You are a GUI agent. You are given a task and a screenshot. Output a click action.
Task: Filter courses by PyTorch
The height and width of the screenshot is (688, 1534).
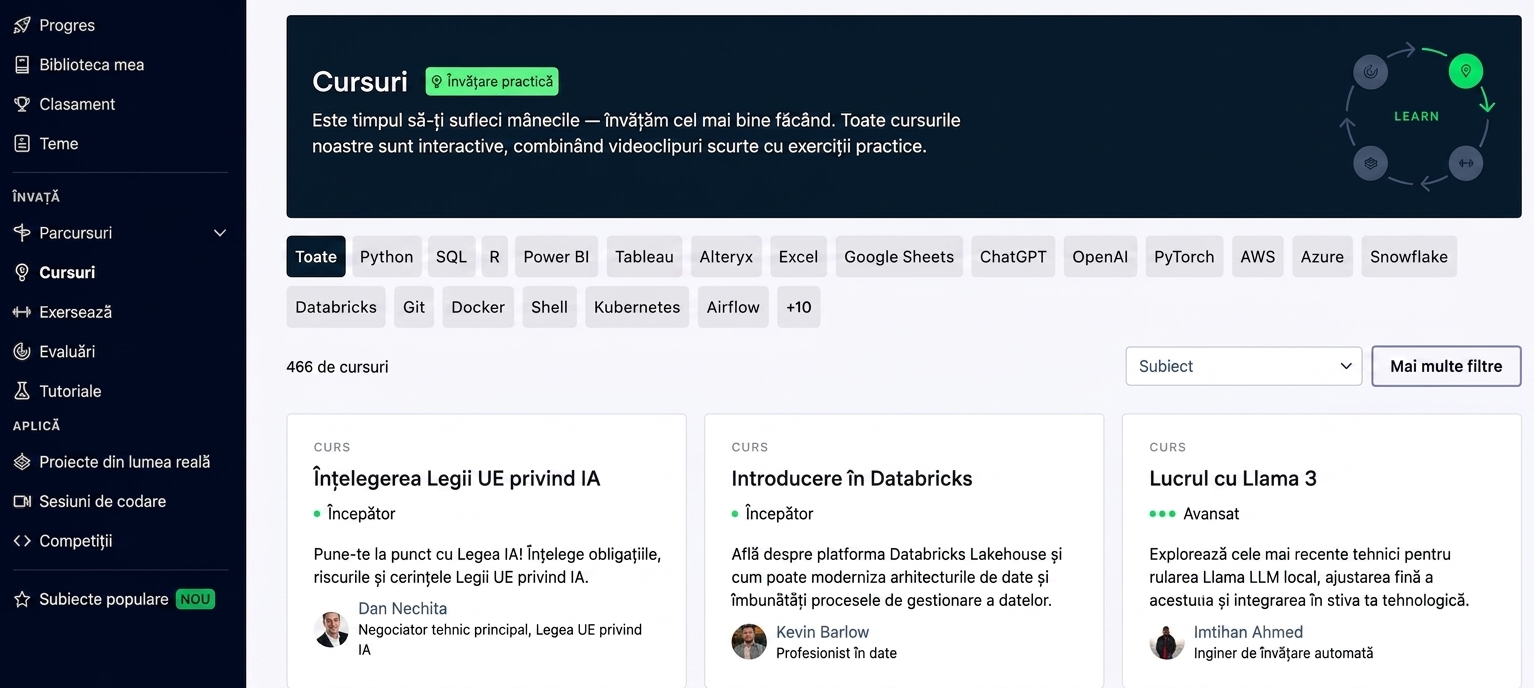pyautogui.click(x=1184, y=257)
